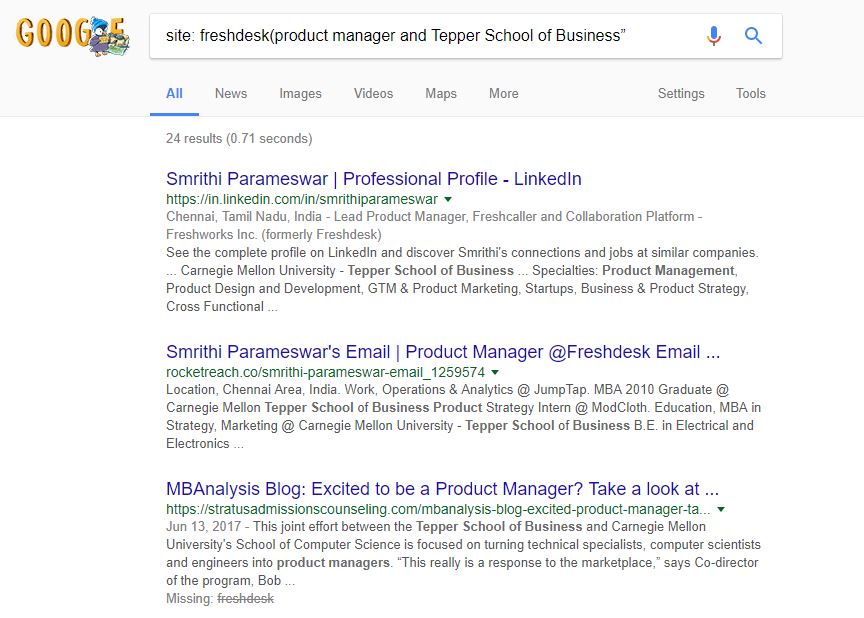Screen dimensions: 864x618
Task: Switch to the Videos tab
Action: pyautogui.click(x=373, y=94)
